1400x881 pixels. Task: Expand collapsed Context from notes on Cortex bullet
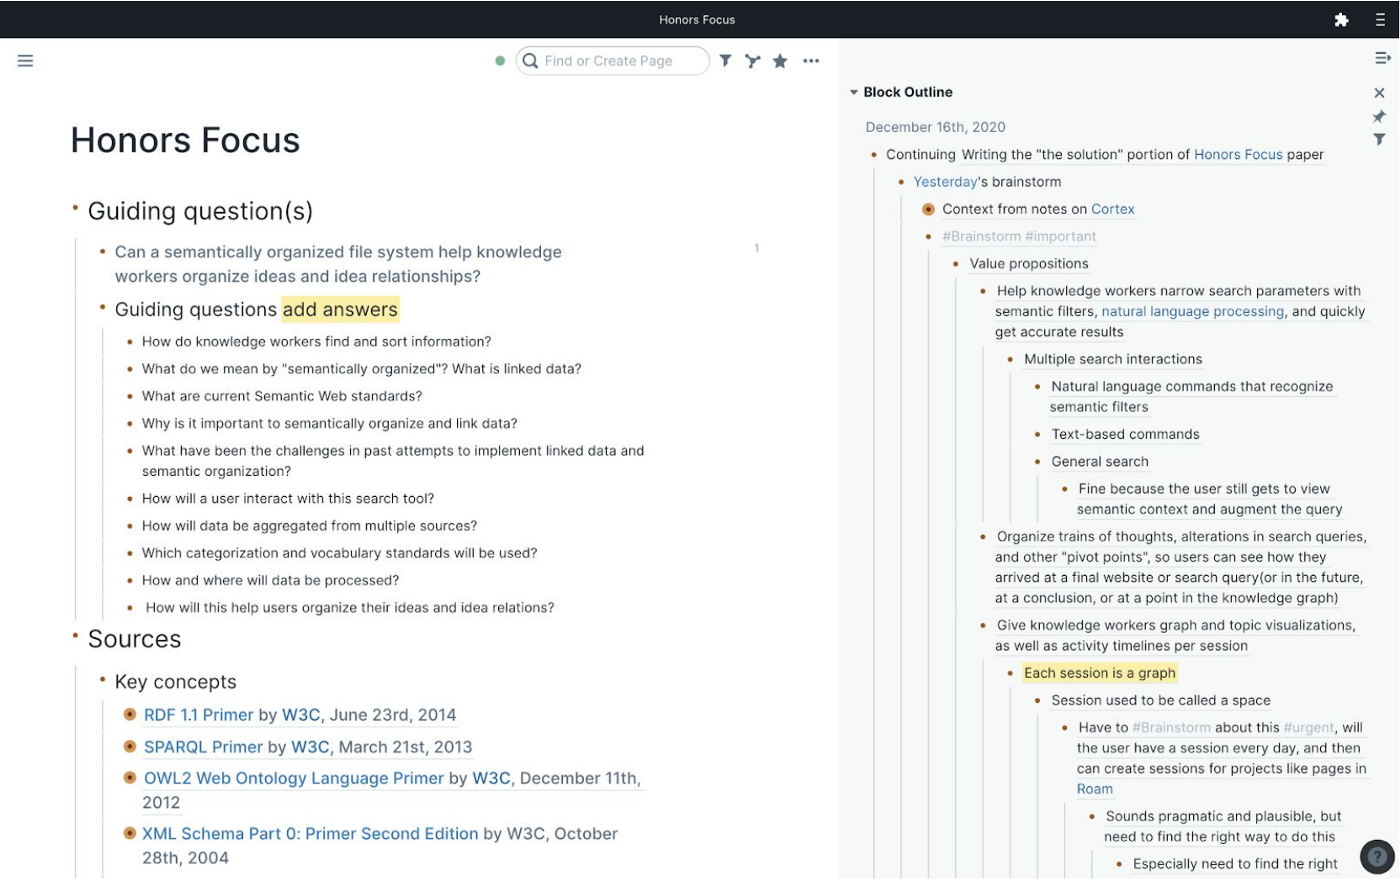928,209
